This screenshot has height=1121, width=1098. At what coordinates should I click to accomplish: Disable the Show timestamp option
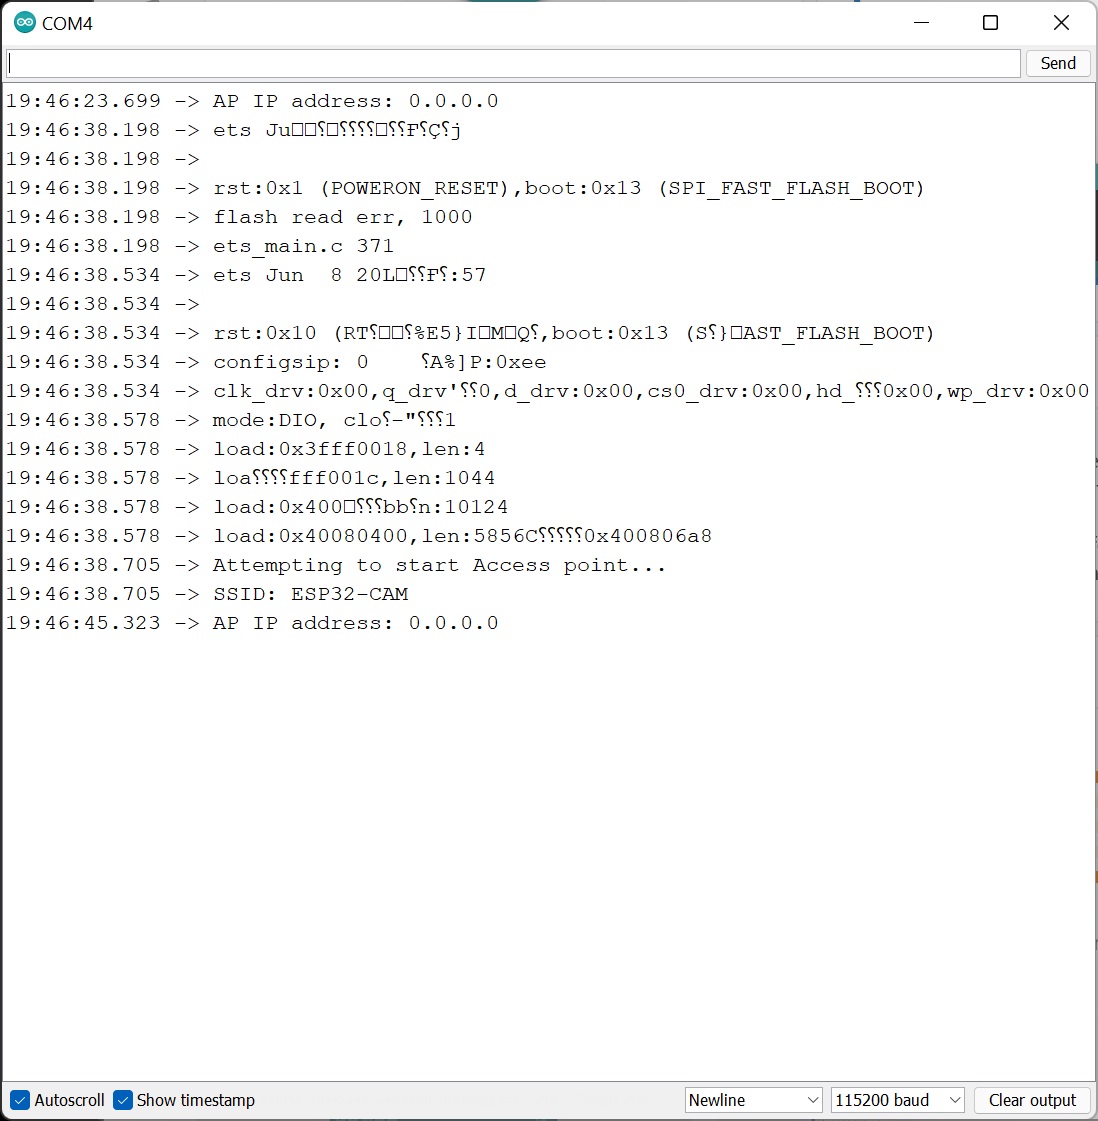[x=122, y=1100]
